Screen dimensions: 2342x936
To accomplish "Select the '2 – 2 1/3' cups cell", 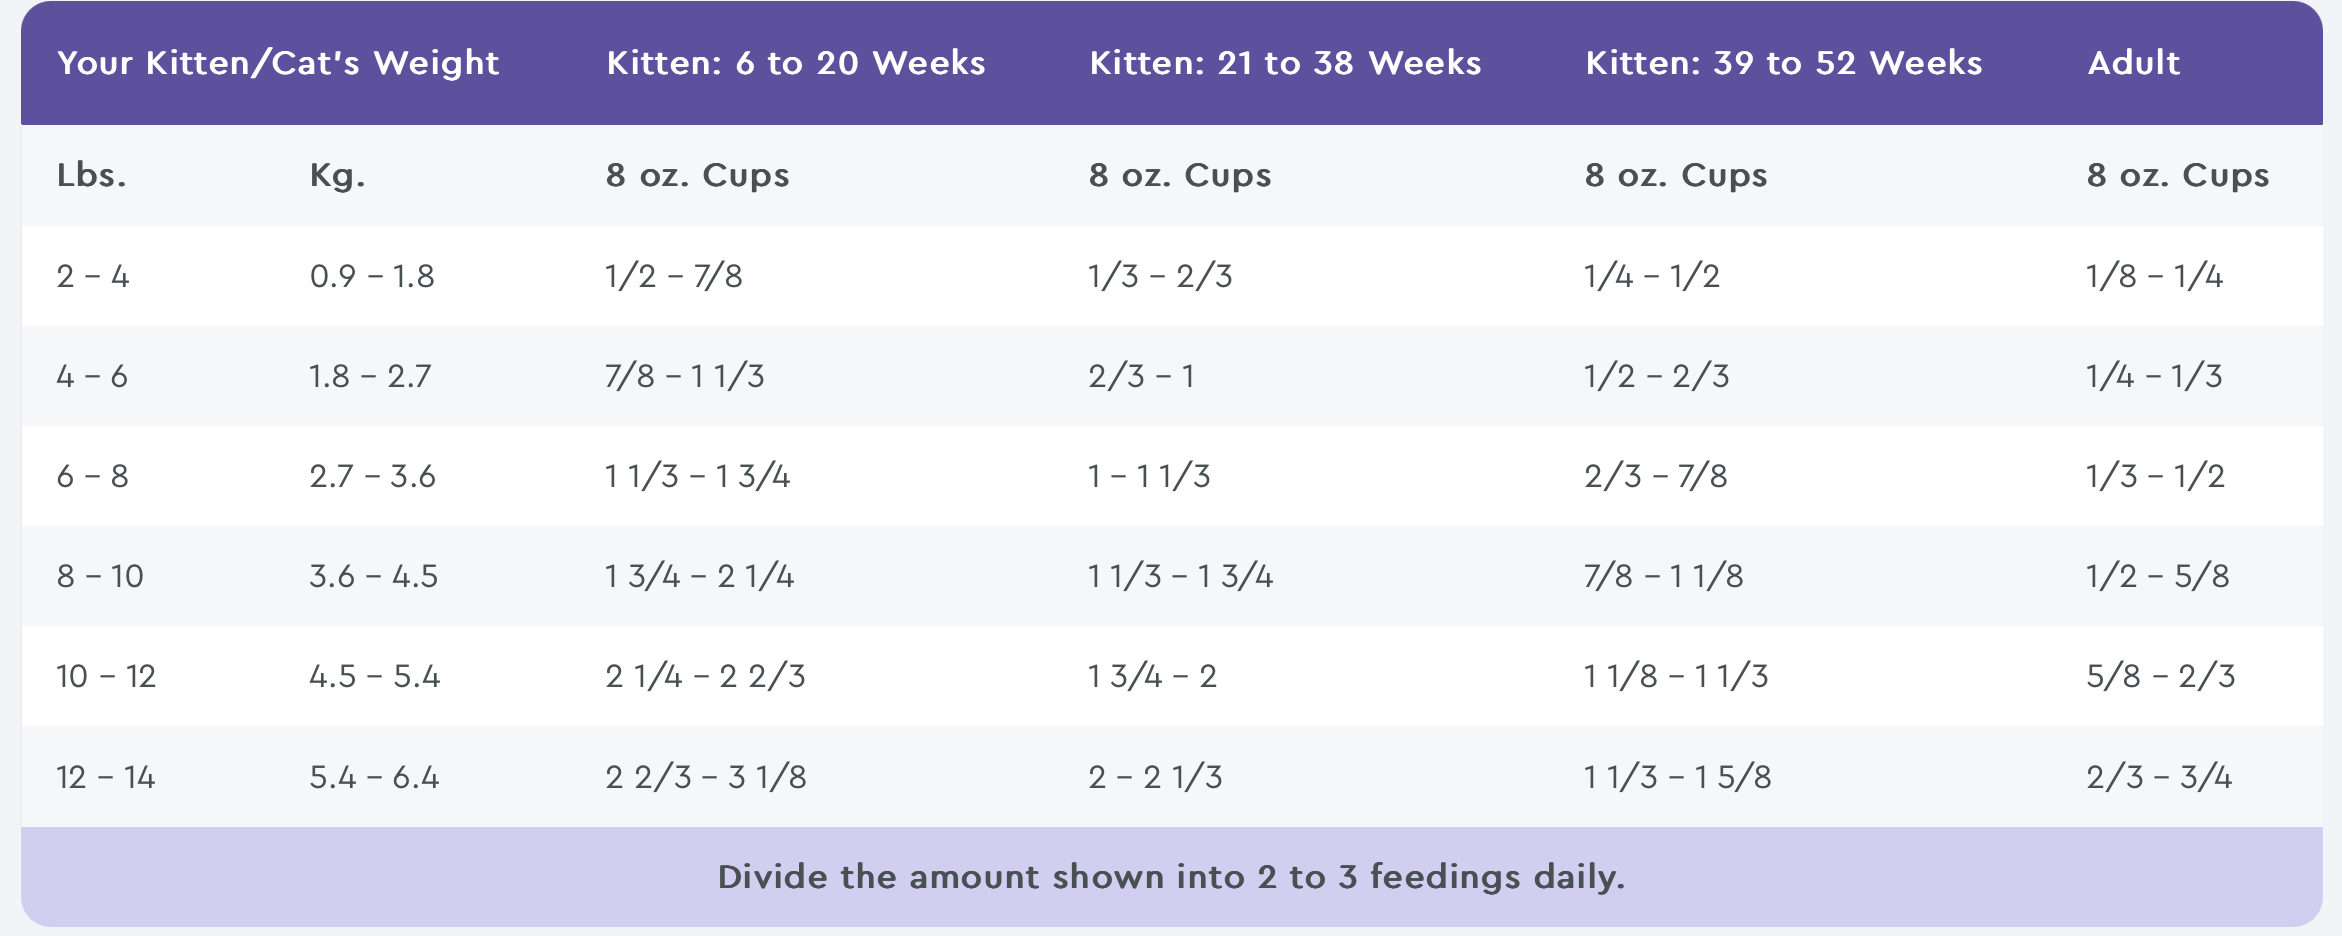I will (1155, 777).
